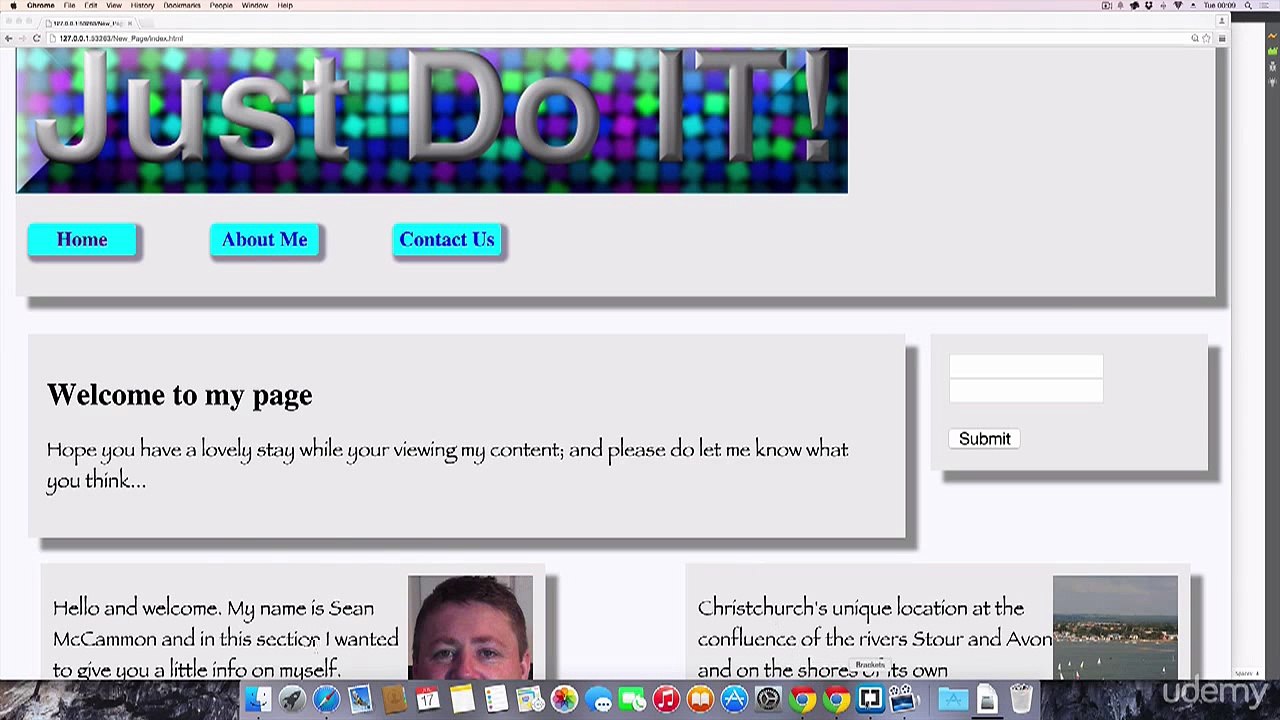Open FaceTime from the dock
This screenshot has height=720, width=1280.
click(632, 699)
